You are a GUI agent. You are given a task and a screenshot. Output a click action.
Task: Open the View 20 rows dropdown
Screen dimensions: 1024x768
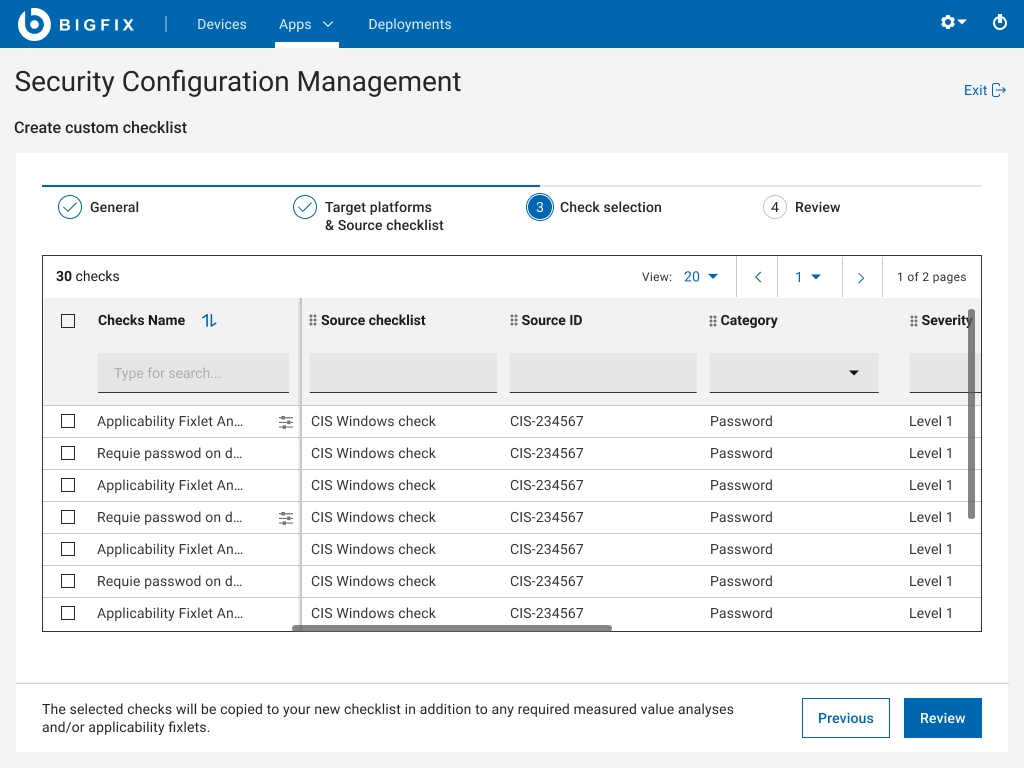701,277
